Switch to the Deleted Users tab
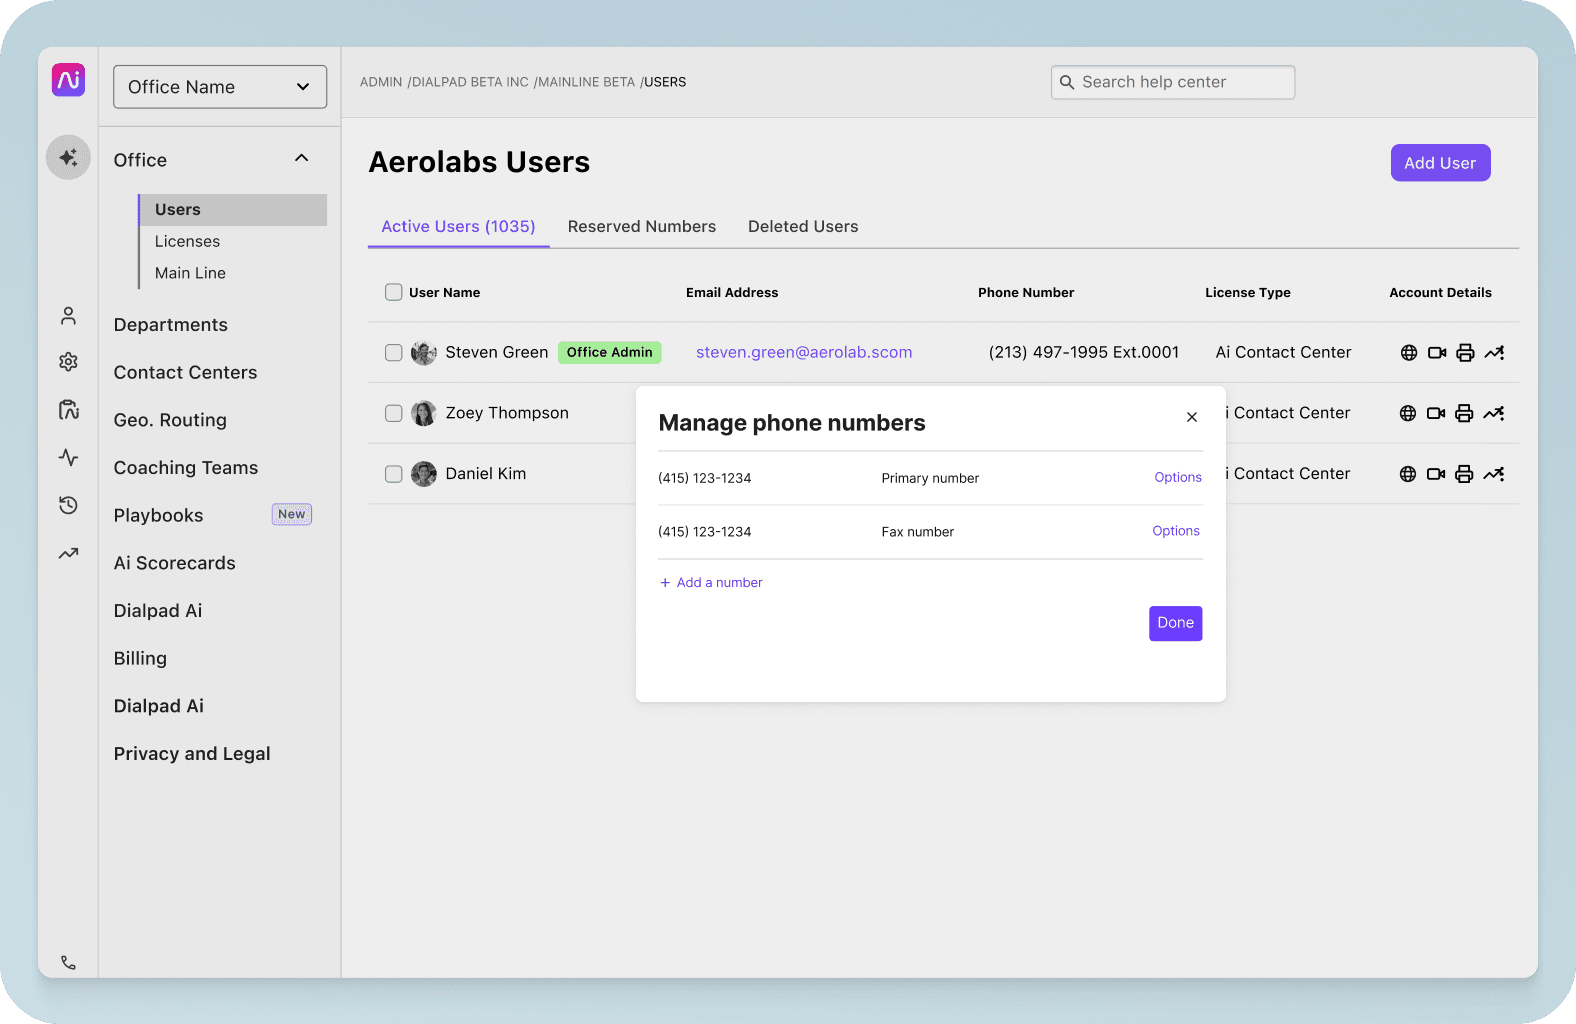Screen dimensions: 1576x1024 (803, 227)
